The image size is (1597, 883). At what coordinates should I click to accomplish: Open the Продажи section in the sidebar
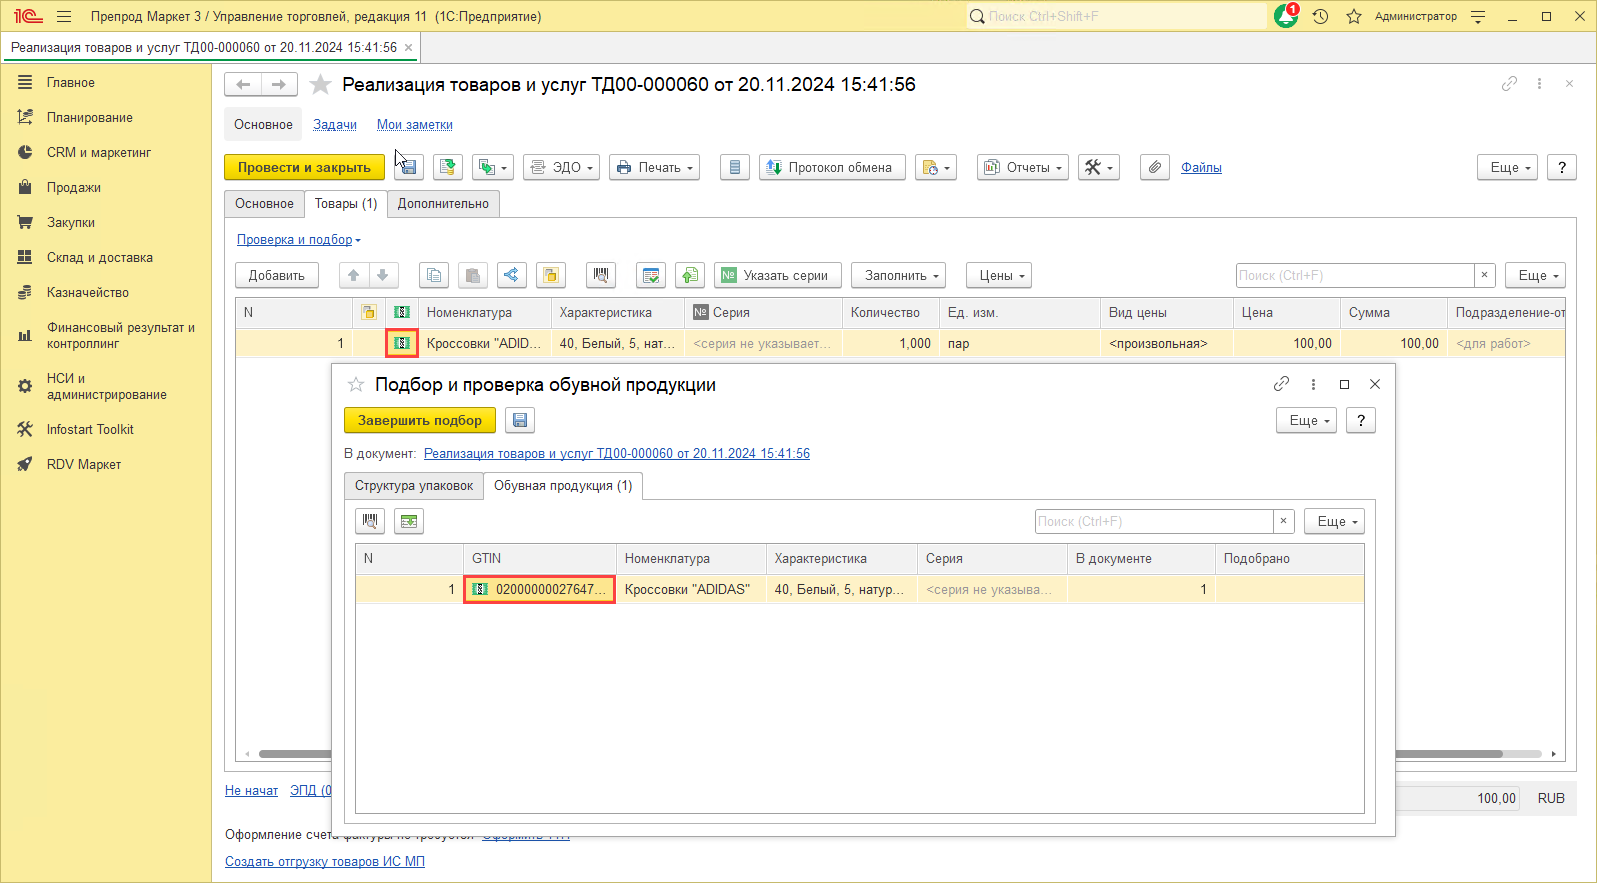tap(74, 188)
